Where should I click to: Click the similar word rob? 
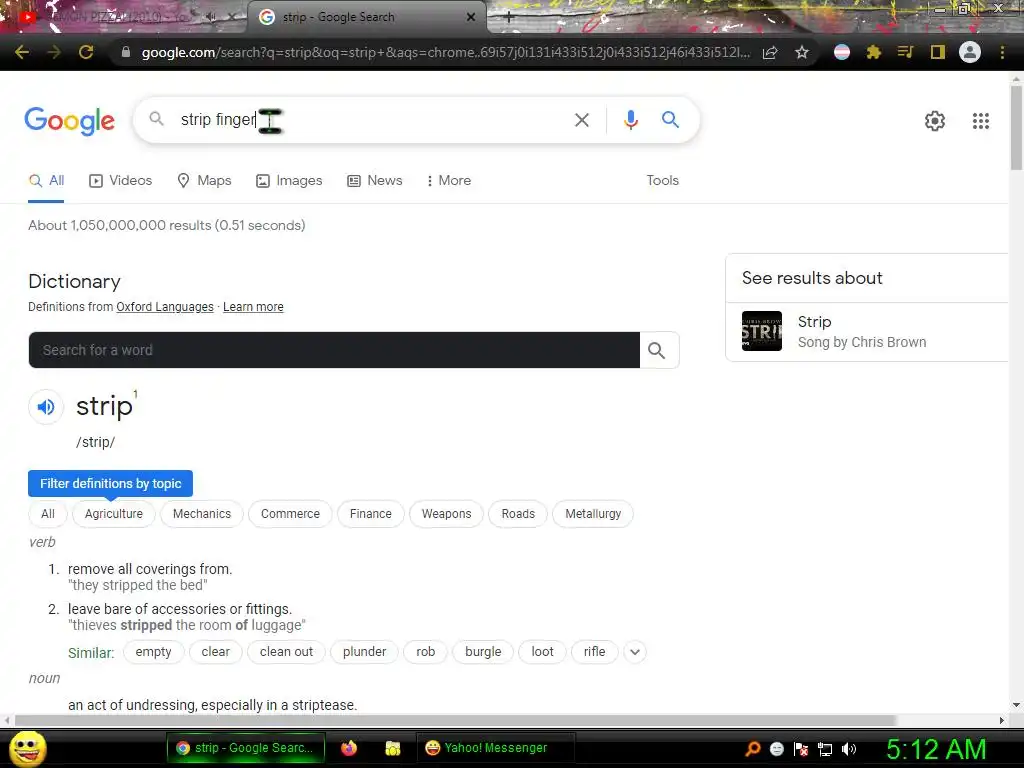(425, 652)
